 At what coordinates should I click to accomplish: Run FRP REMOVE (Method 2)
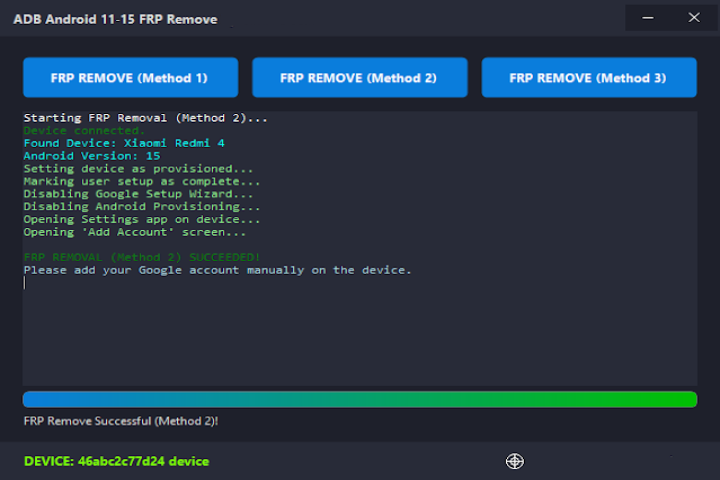pos(359,77)
